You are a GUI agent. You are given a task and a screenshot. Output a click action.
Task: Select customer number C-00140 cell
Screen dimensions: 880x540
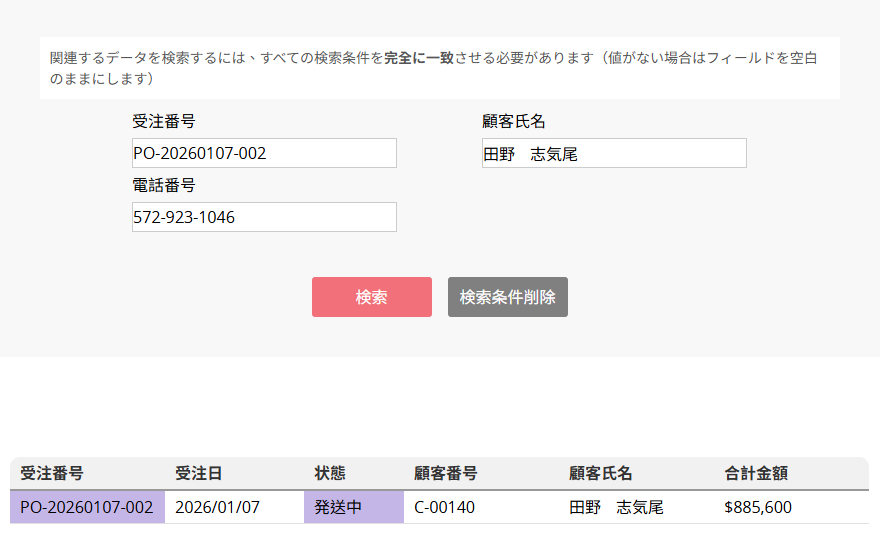[x=444, y=507]
